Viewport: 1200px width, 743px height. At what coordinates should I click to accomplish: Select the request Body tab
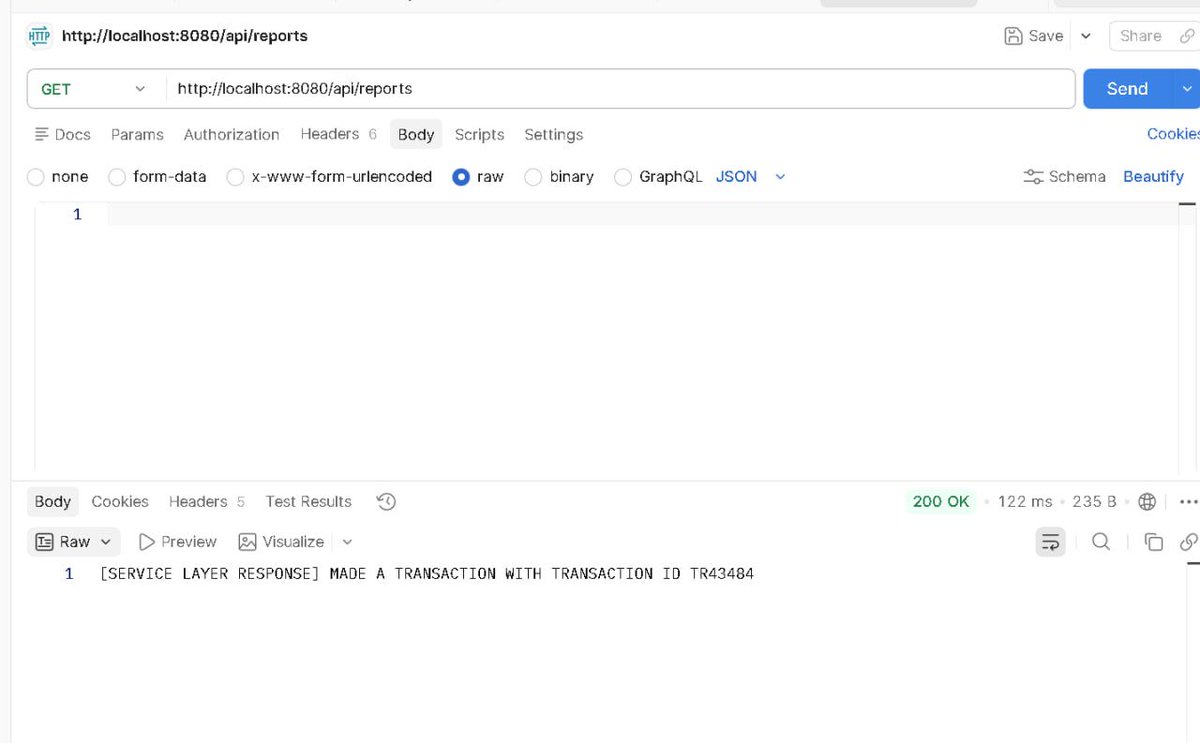click(x=416, y=134)
